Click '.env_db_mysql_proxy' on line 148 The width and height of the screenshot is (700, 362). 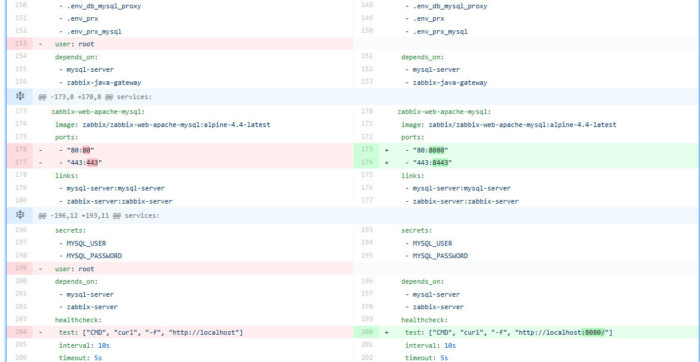pyautogui.click(x=450, y=6)
